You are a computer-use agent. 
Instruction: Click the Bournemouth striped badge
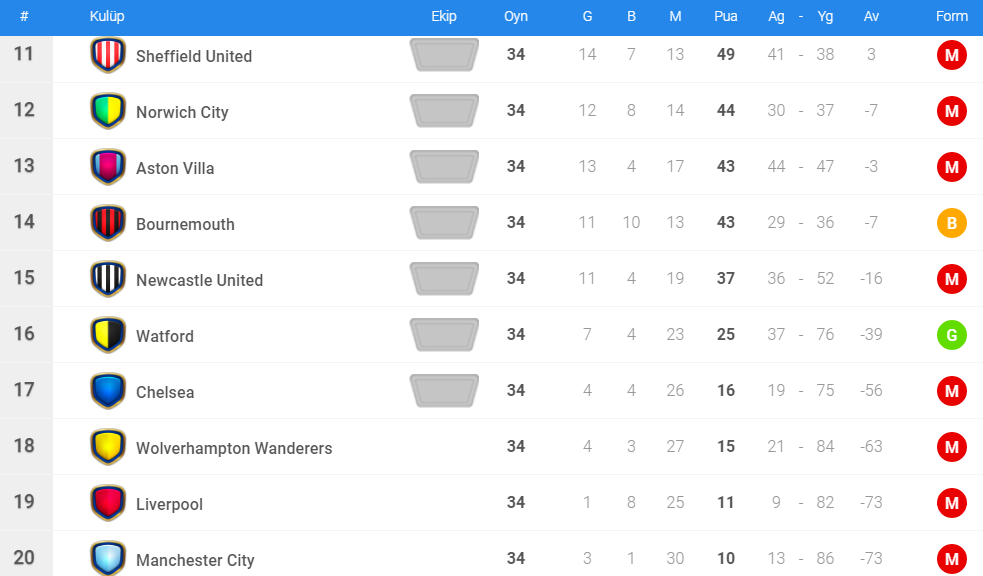108,223
